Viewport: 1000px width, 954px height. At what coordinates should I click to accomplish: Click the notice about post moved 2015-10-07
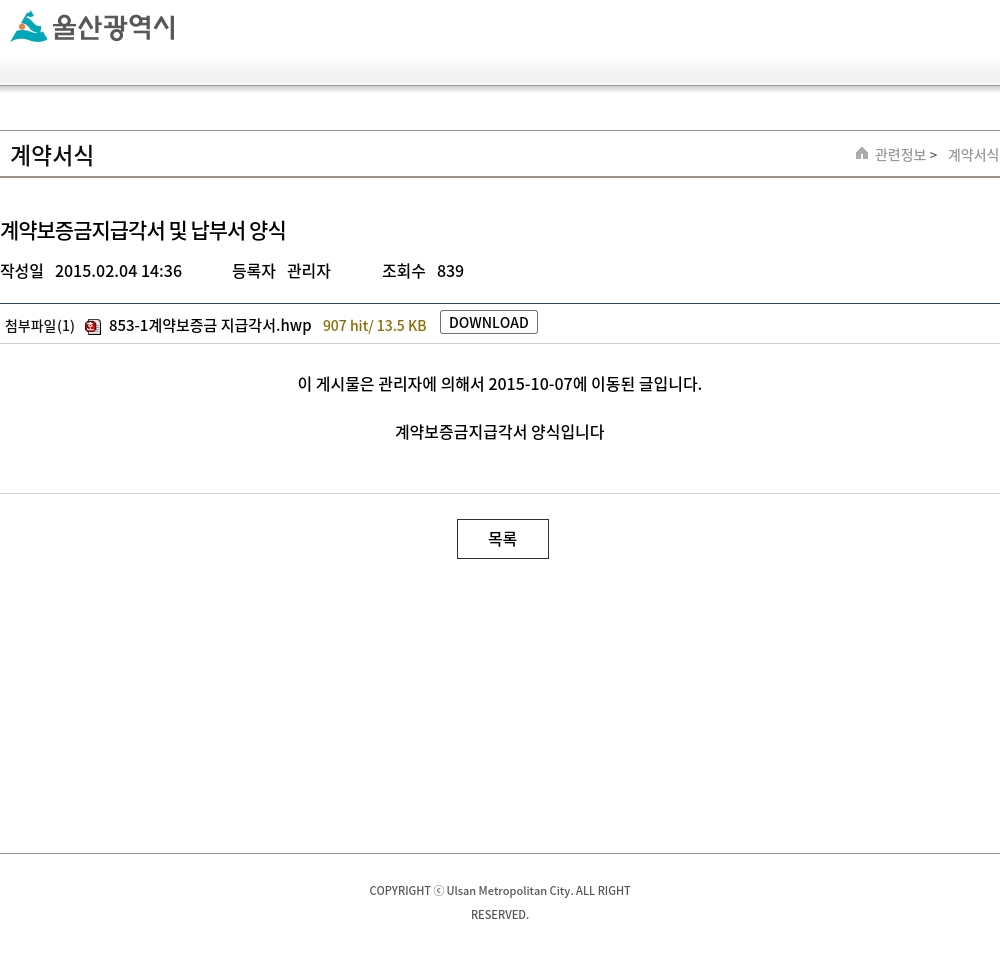point(499,385)
